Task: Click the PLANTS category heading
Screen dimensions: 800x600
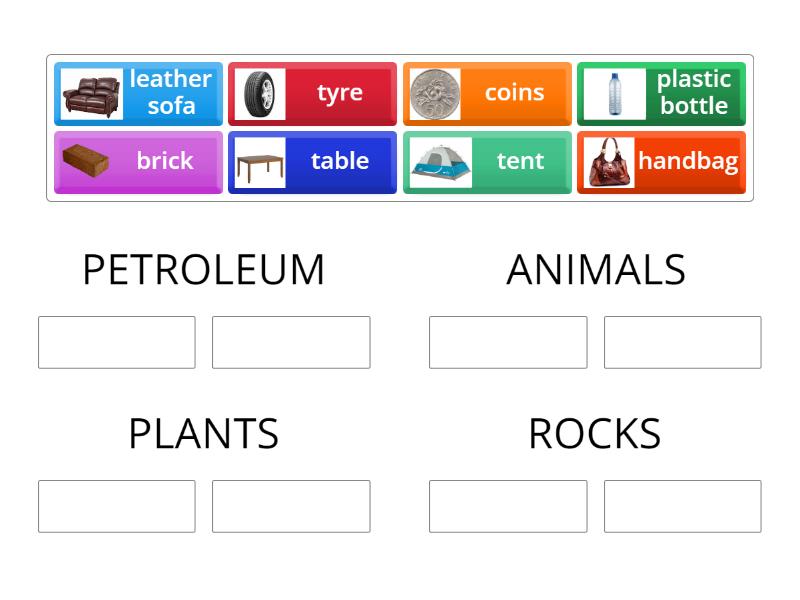Action: pos(203,433)
